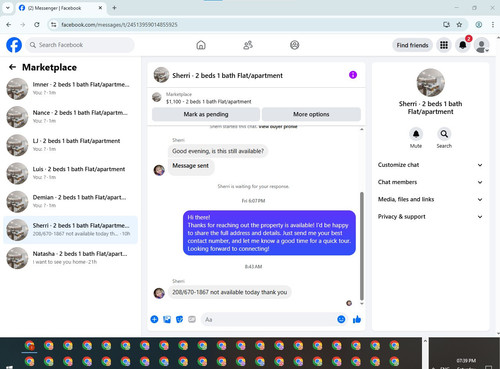Open the Facebook logo home link
This screenshot has height=369, width=500.
pyautogui.click(x=14, y=45)
